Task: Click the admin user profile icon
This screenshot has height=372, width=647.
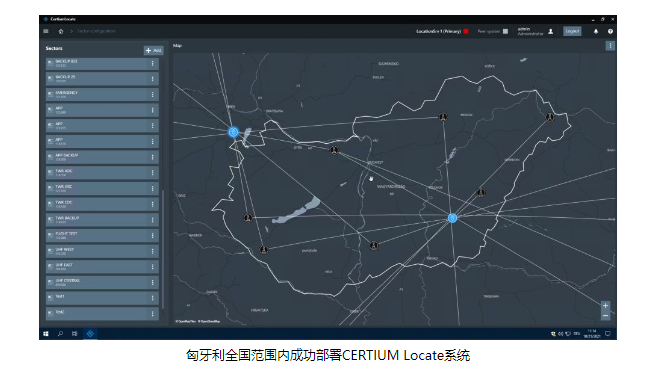Action: pos(550,31)
